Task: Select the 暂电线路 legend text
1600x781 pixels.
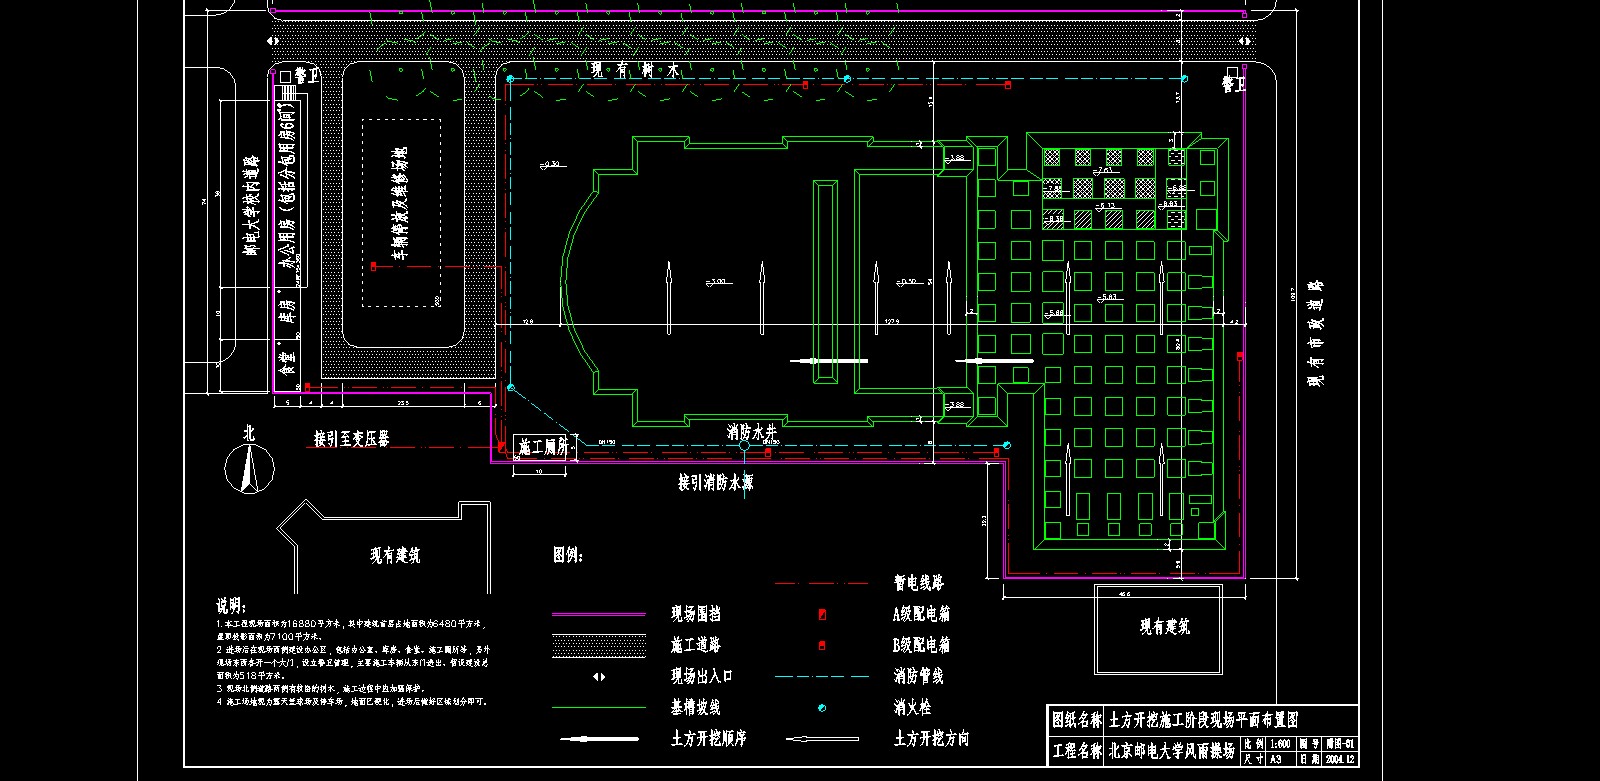Action: 918,582
